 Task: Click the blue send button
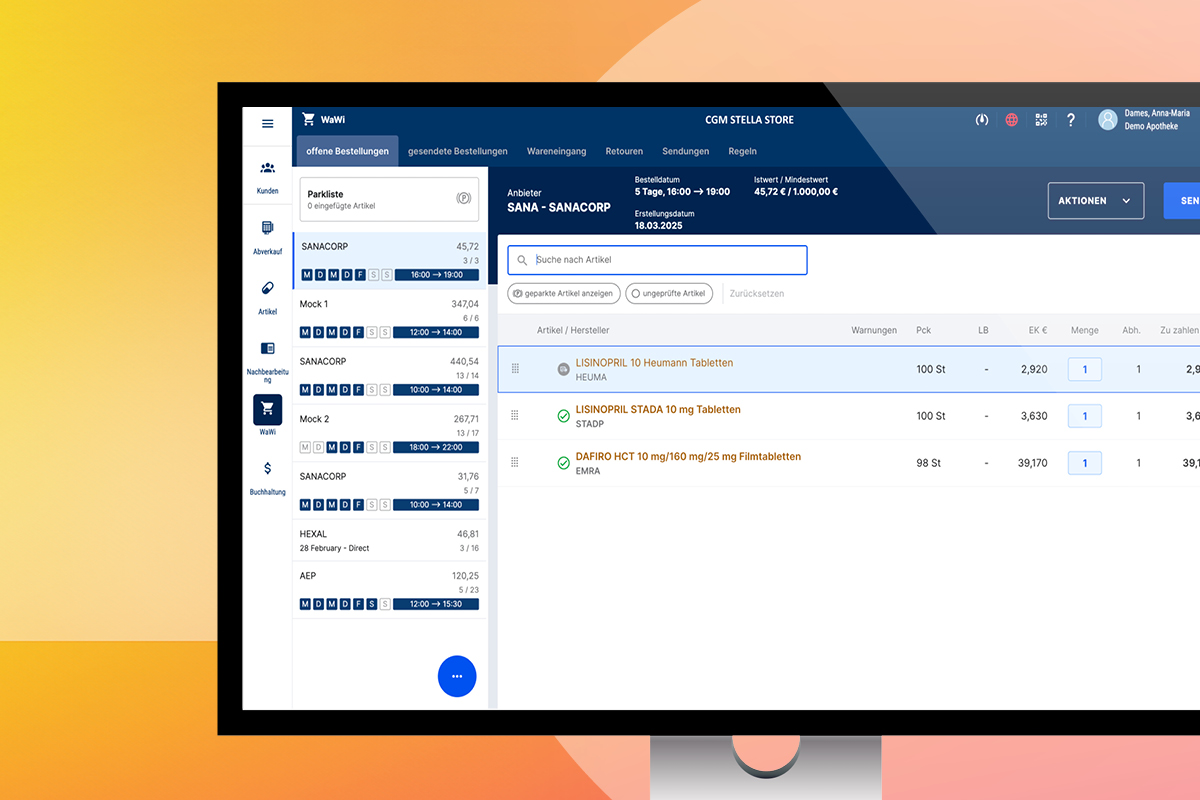(1182, 201)
